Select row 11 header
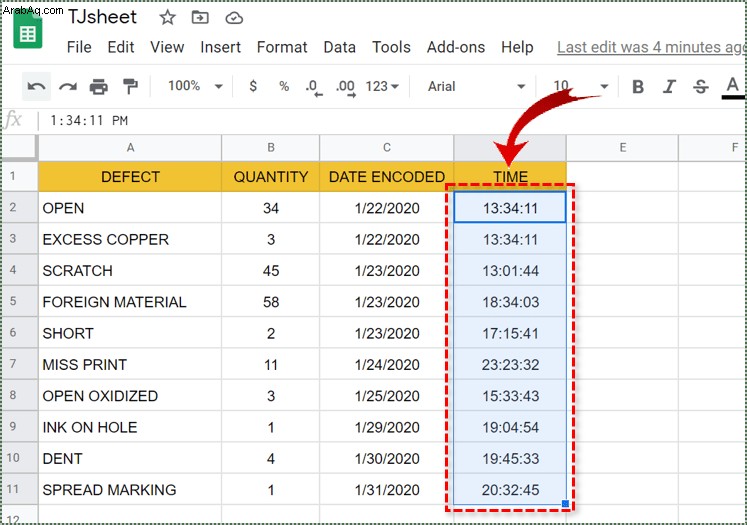 pos(19,489)
